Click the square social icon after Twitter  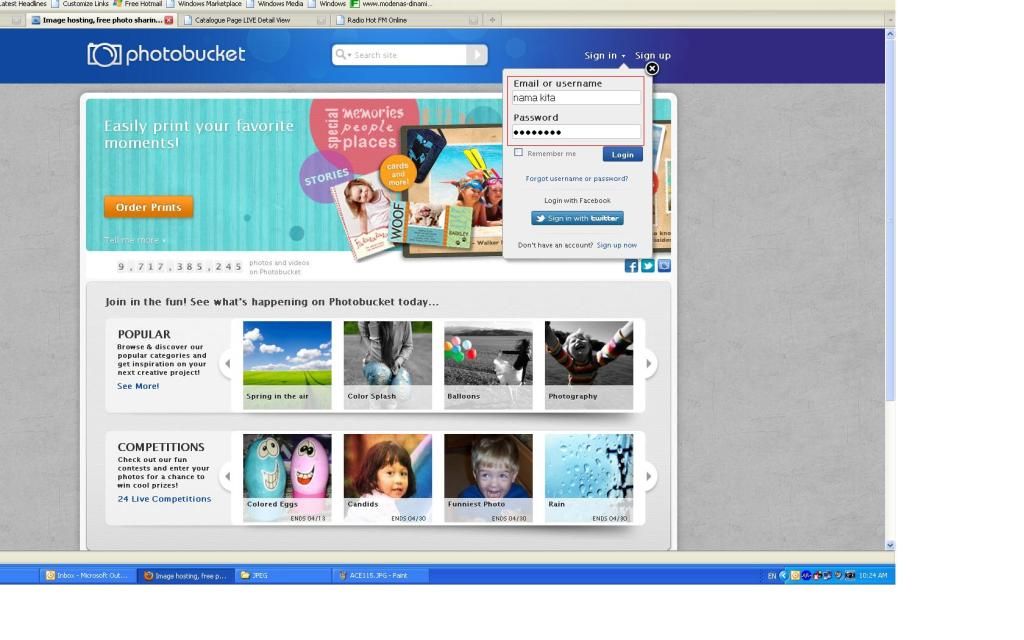coord(664,266)
